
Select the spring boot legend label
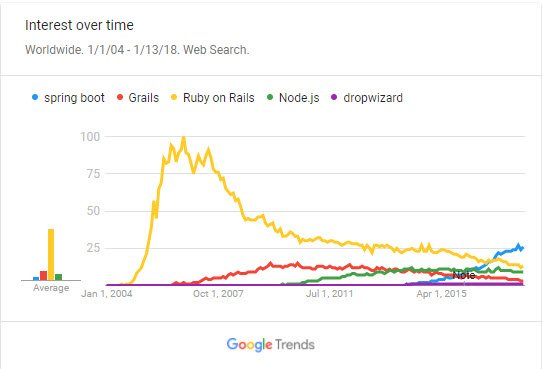[x=74, y=98]
